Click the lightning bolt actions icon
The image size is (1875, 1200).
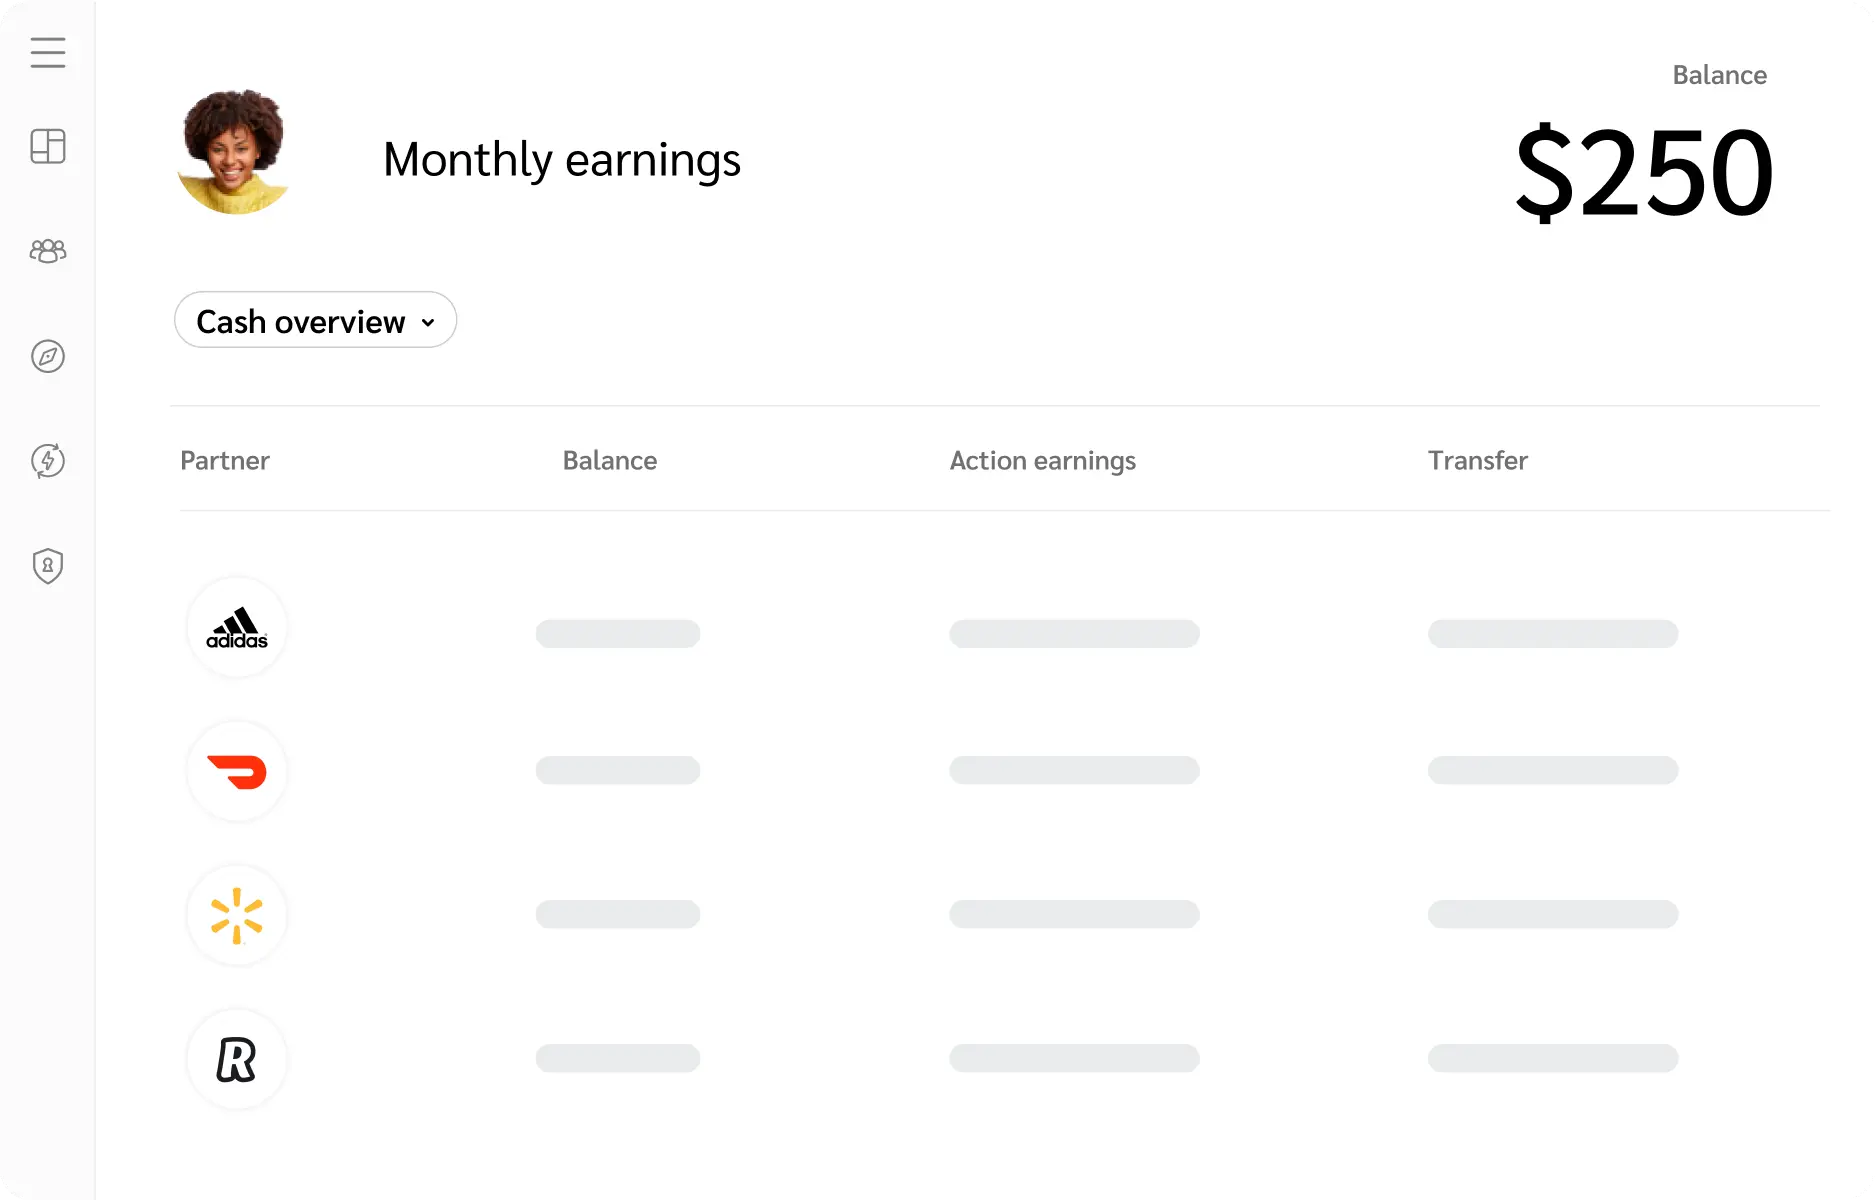coord(48,461)
